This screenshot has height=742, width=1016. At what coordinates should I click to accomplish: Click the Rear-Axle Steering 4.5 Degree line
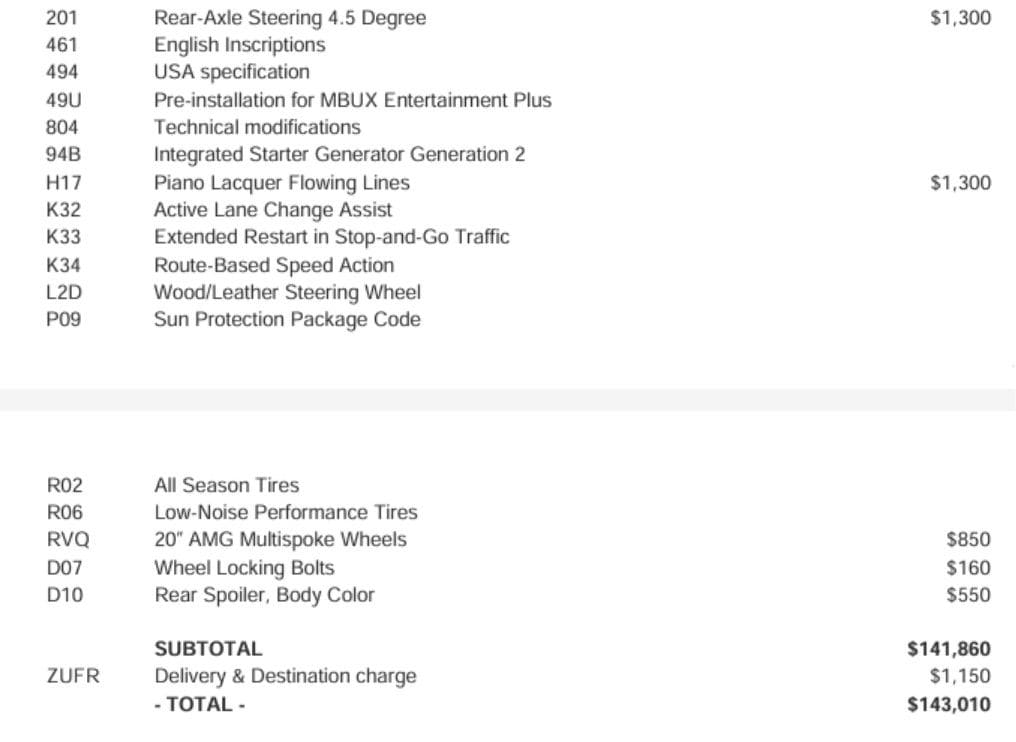click(x=289, y=18)
